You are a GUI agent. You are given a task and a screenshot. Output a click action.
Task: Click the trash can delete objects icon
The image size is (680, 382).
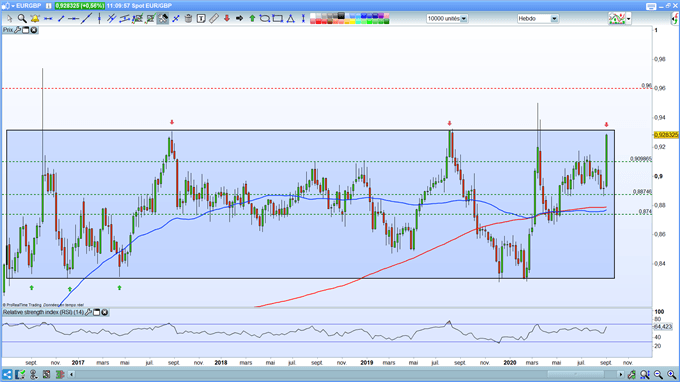click(x=188, y=19)
